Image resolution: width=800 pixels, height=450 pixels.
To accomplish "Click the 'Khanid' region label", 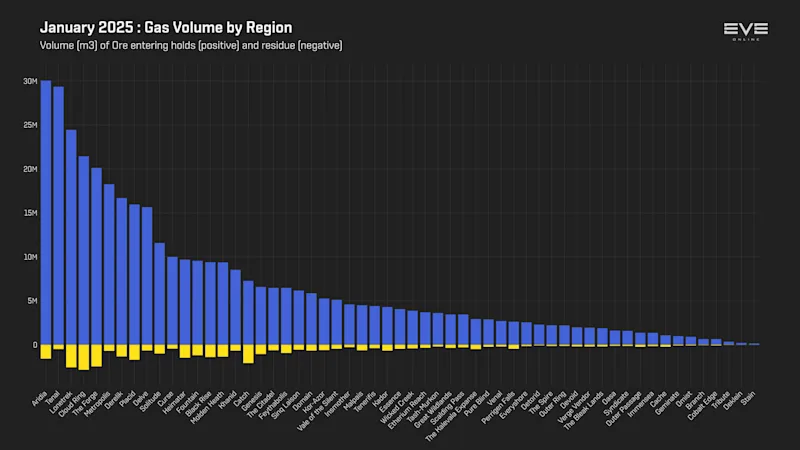I will coord(228,399).
